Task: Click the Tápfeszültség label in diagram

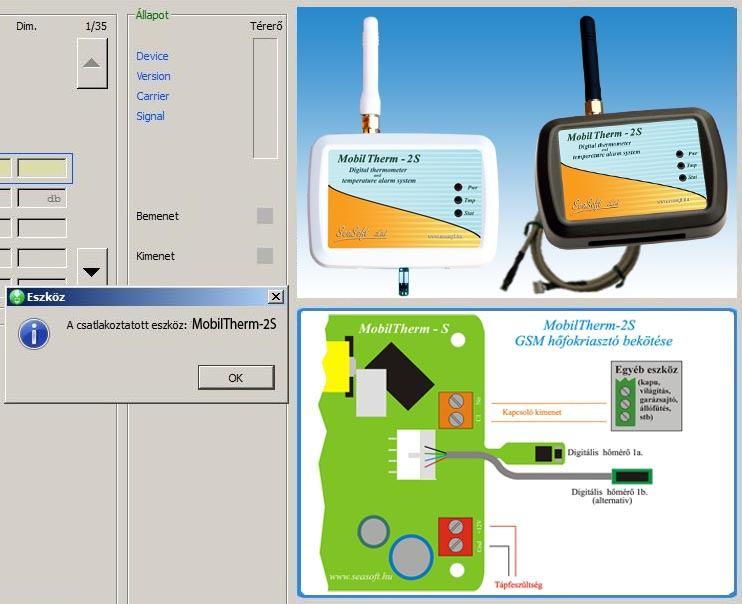Action: [518, 585]
